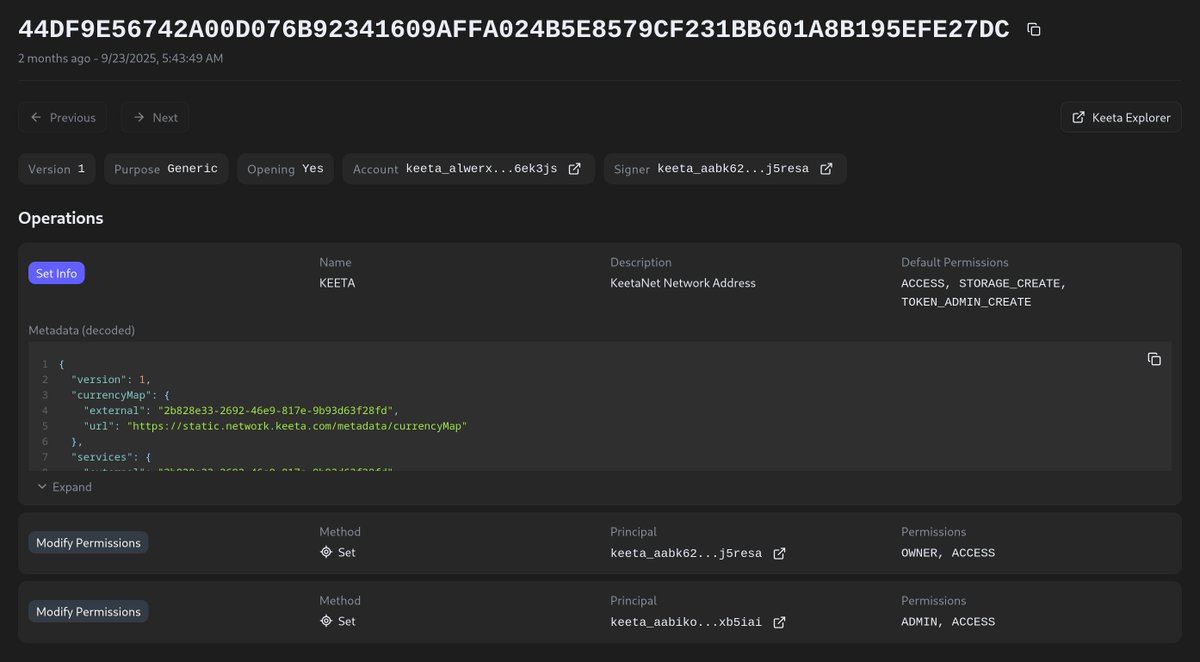Click the Version 1 chip
Viewport: 1200px width, 662px height.
pyautogui.click(x=57, y=169)
